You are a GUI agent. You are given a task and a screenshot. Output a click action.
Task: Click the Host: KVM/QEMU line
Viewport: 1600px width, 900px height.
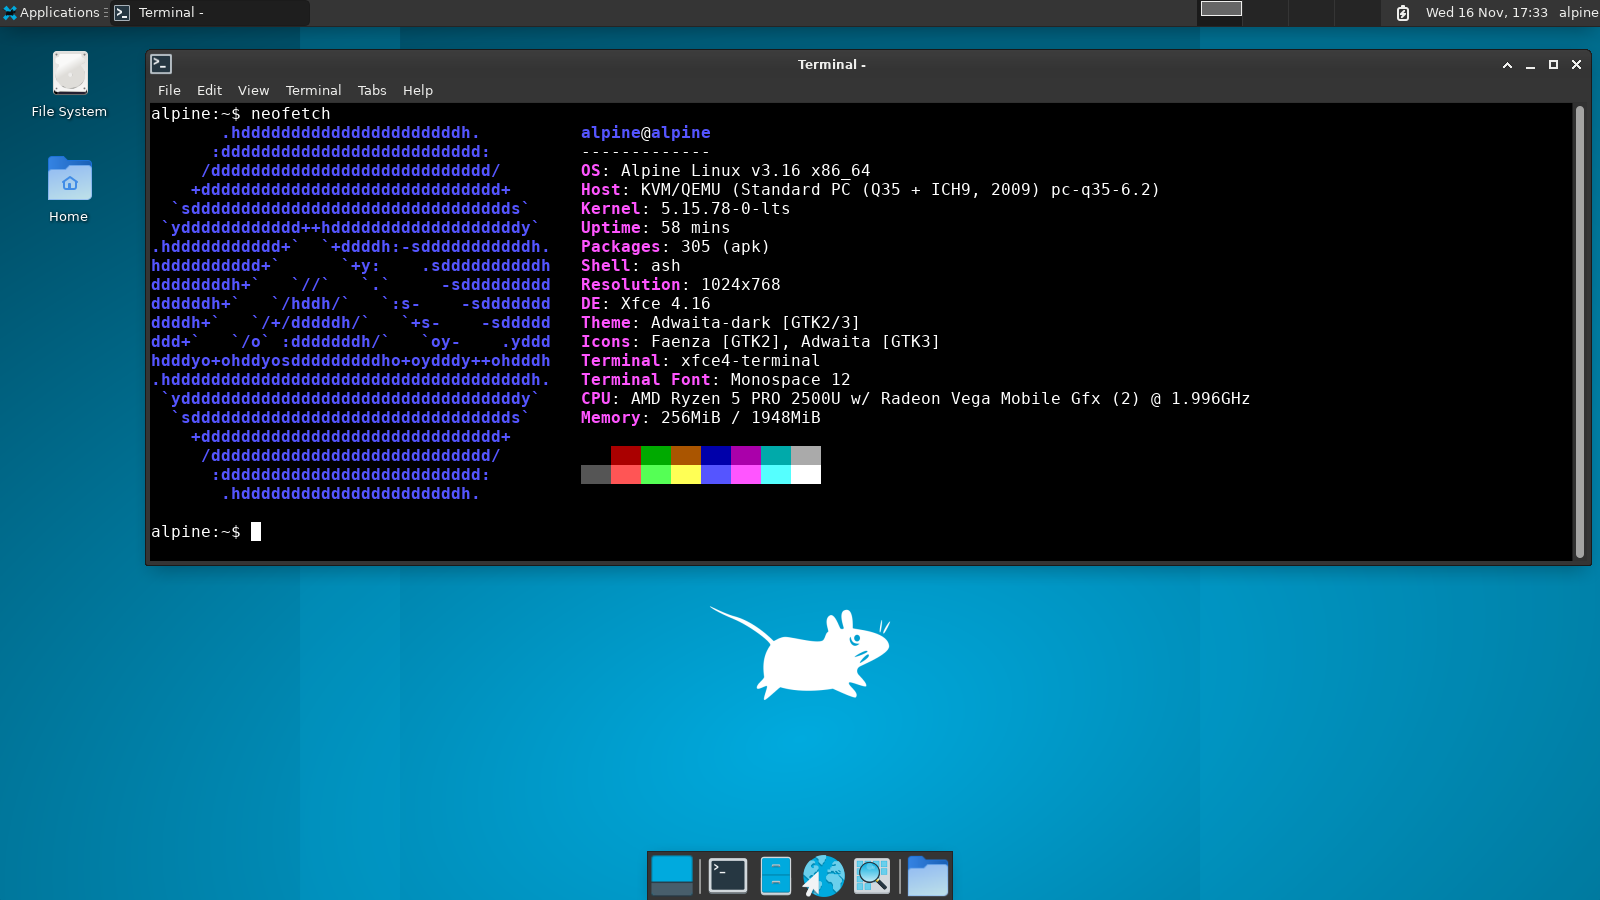pos(871,190)
